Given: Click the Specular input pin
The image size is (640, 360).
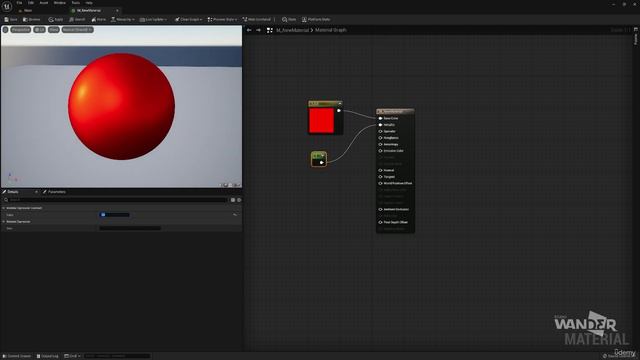Looking at the screenshot, I should pos(380,131).
